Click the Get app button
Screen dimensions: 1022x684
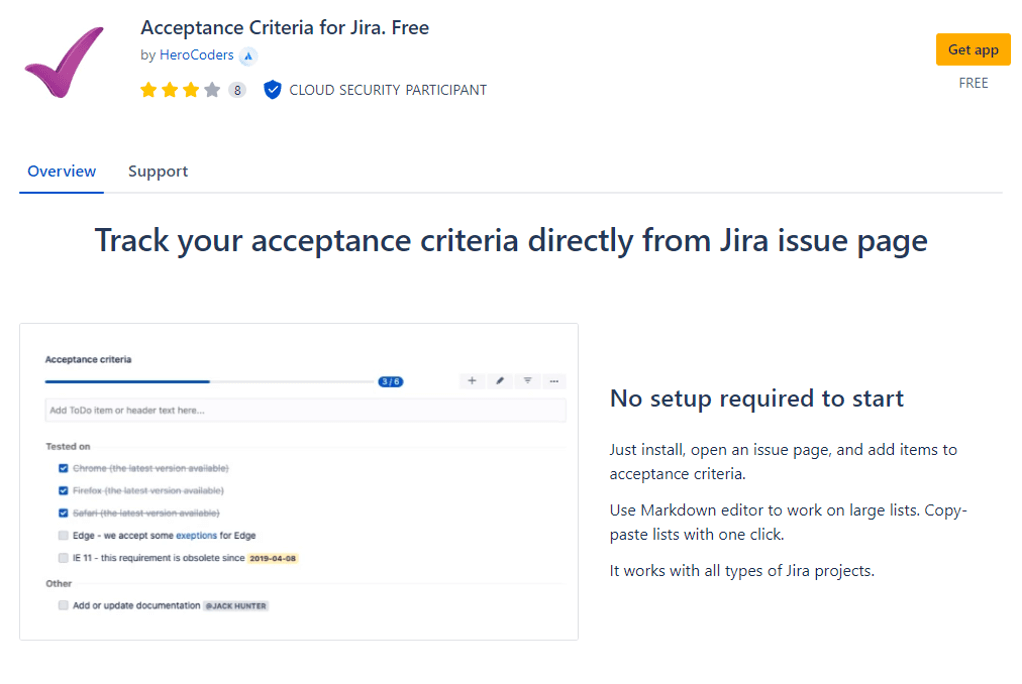pos(973,49)
